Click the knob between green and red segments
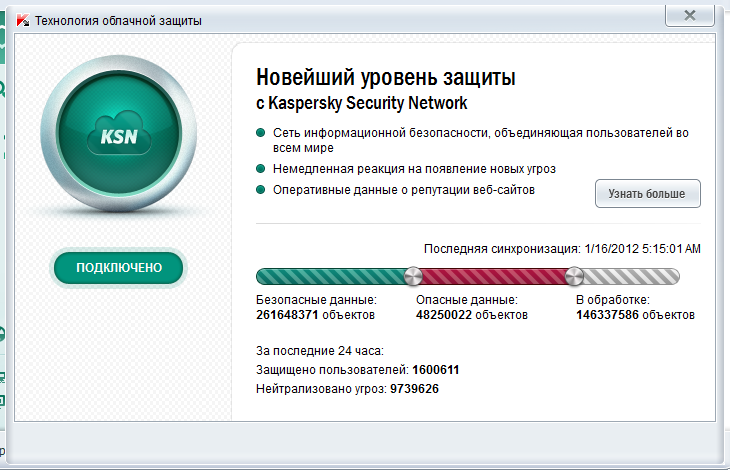Screen dimensions: 730x470 tap(413, 276)
